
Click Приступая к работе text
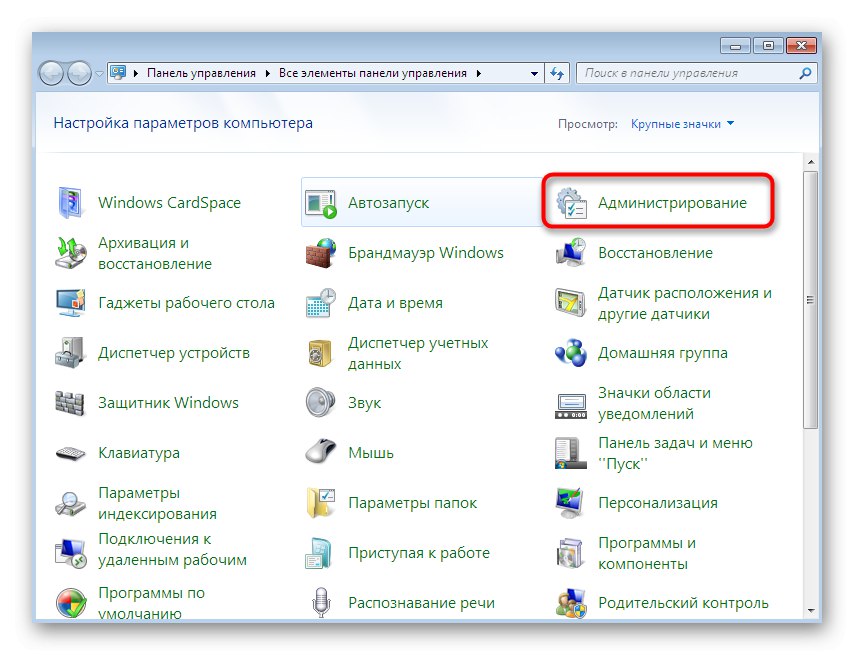pyautogui.click(x=419, y=553)
